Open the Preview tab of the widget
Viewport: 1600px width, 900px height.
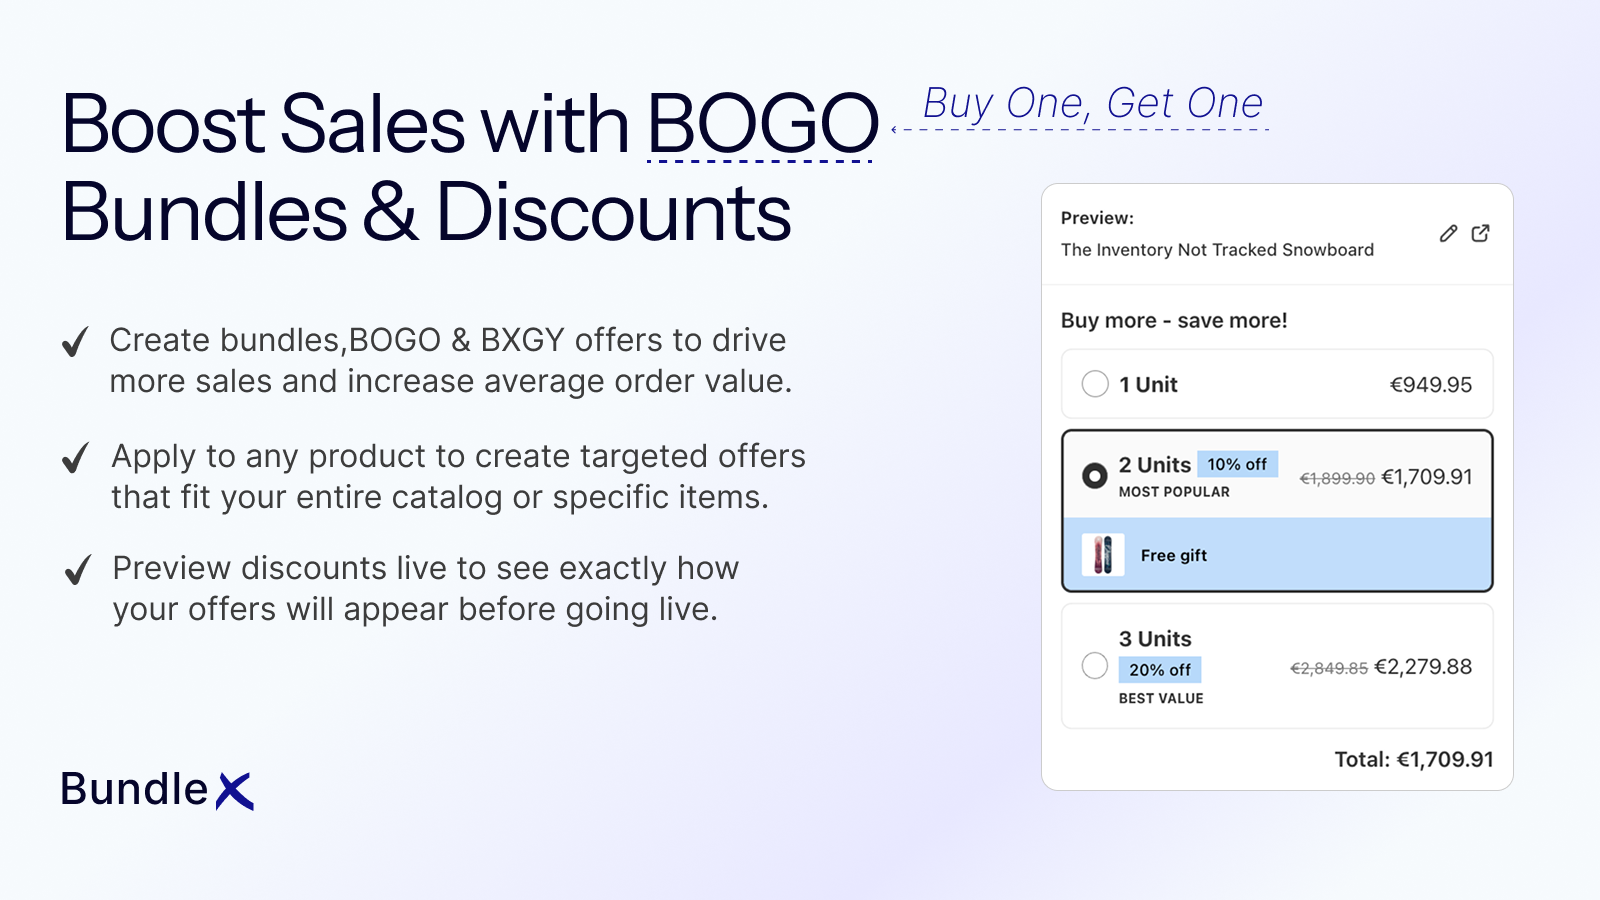click(x=1095, y=217)
